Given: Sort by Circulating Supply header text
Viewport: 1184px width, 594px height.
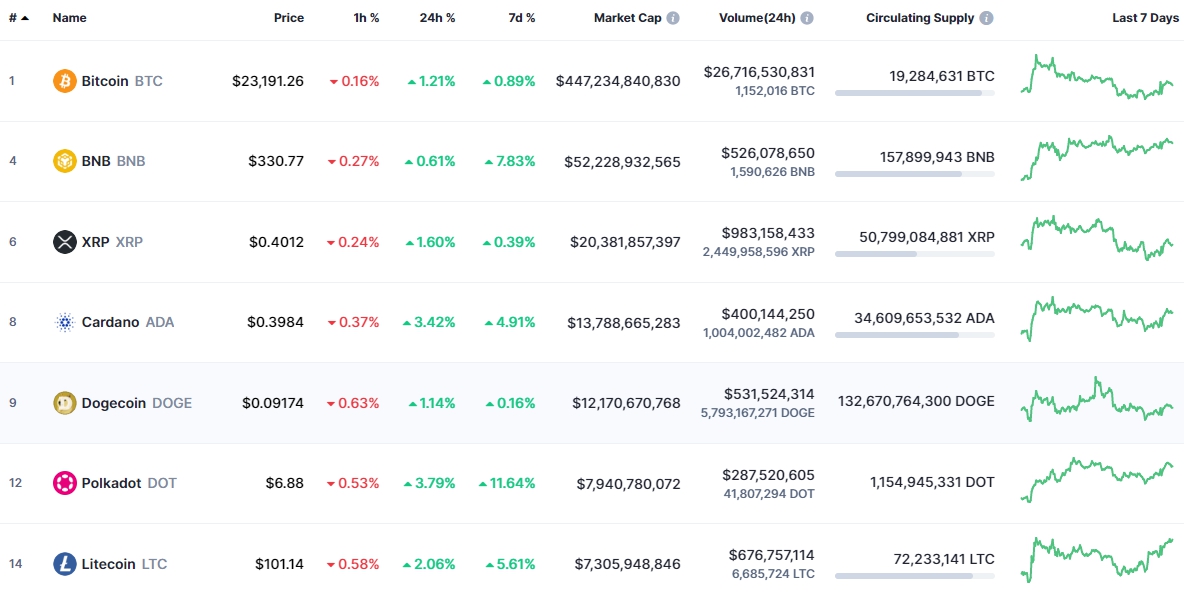Looking at the screenshot, I should 920,18.
